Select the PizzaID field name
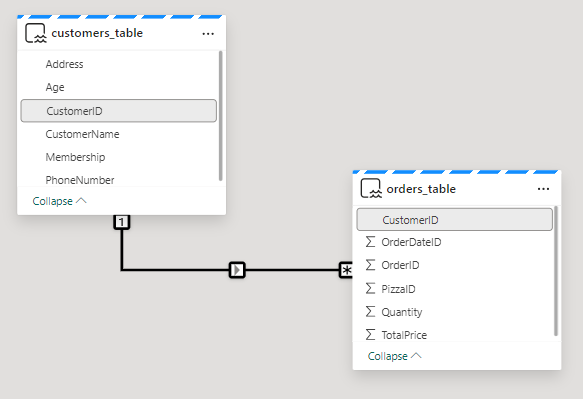583x399 pixels. pyautogui.click(x=398, y=289)
